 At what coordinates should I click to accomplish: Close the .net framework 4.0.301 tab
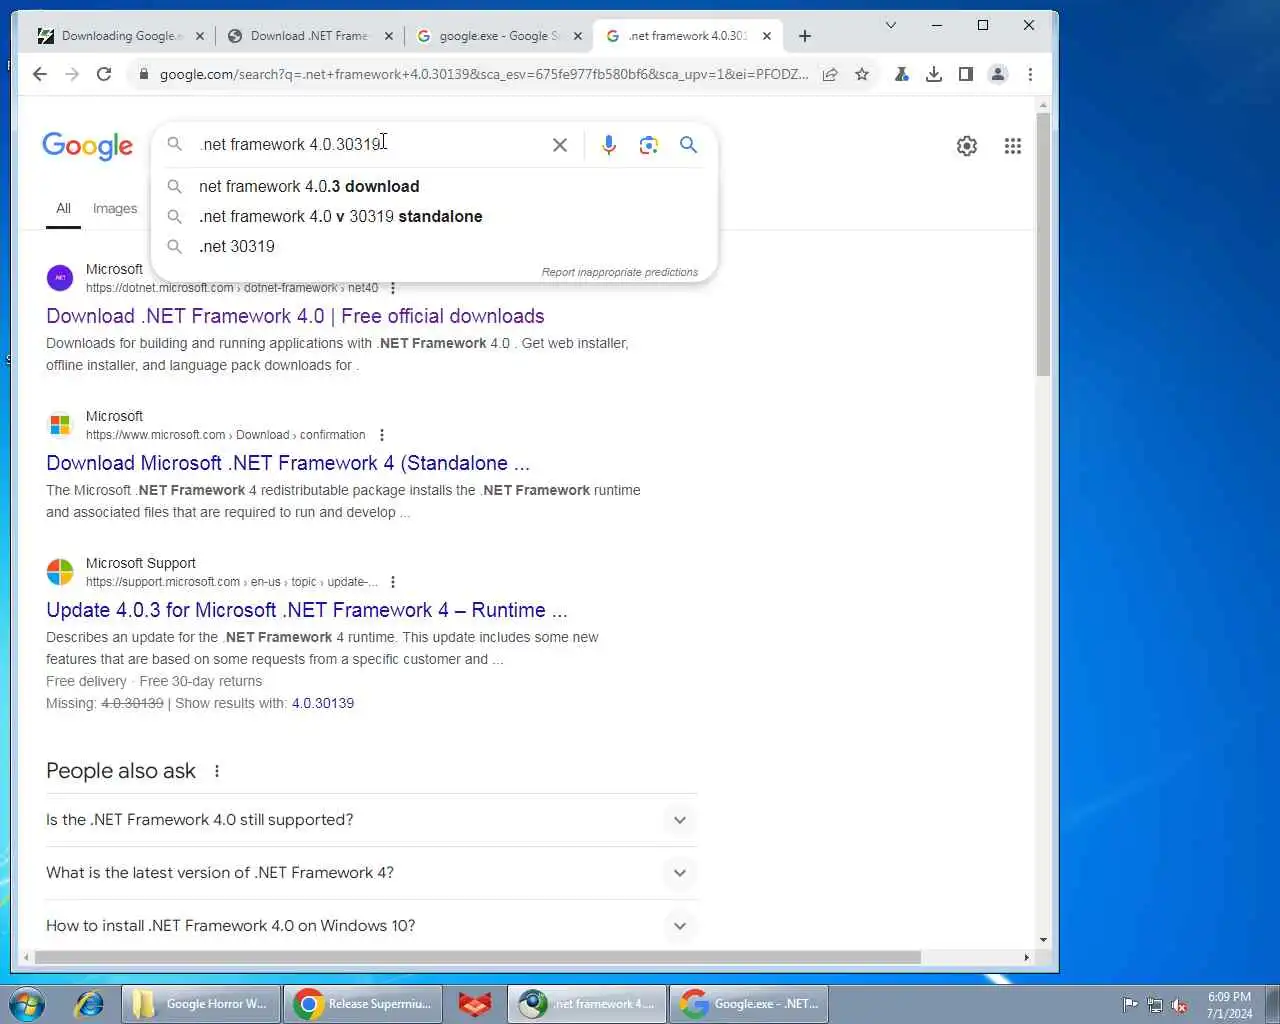(x=767, y=36)
